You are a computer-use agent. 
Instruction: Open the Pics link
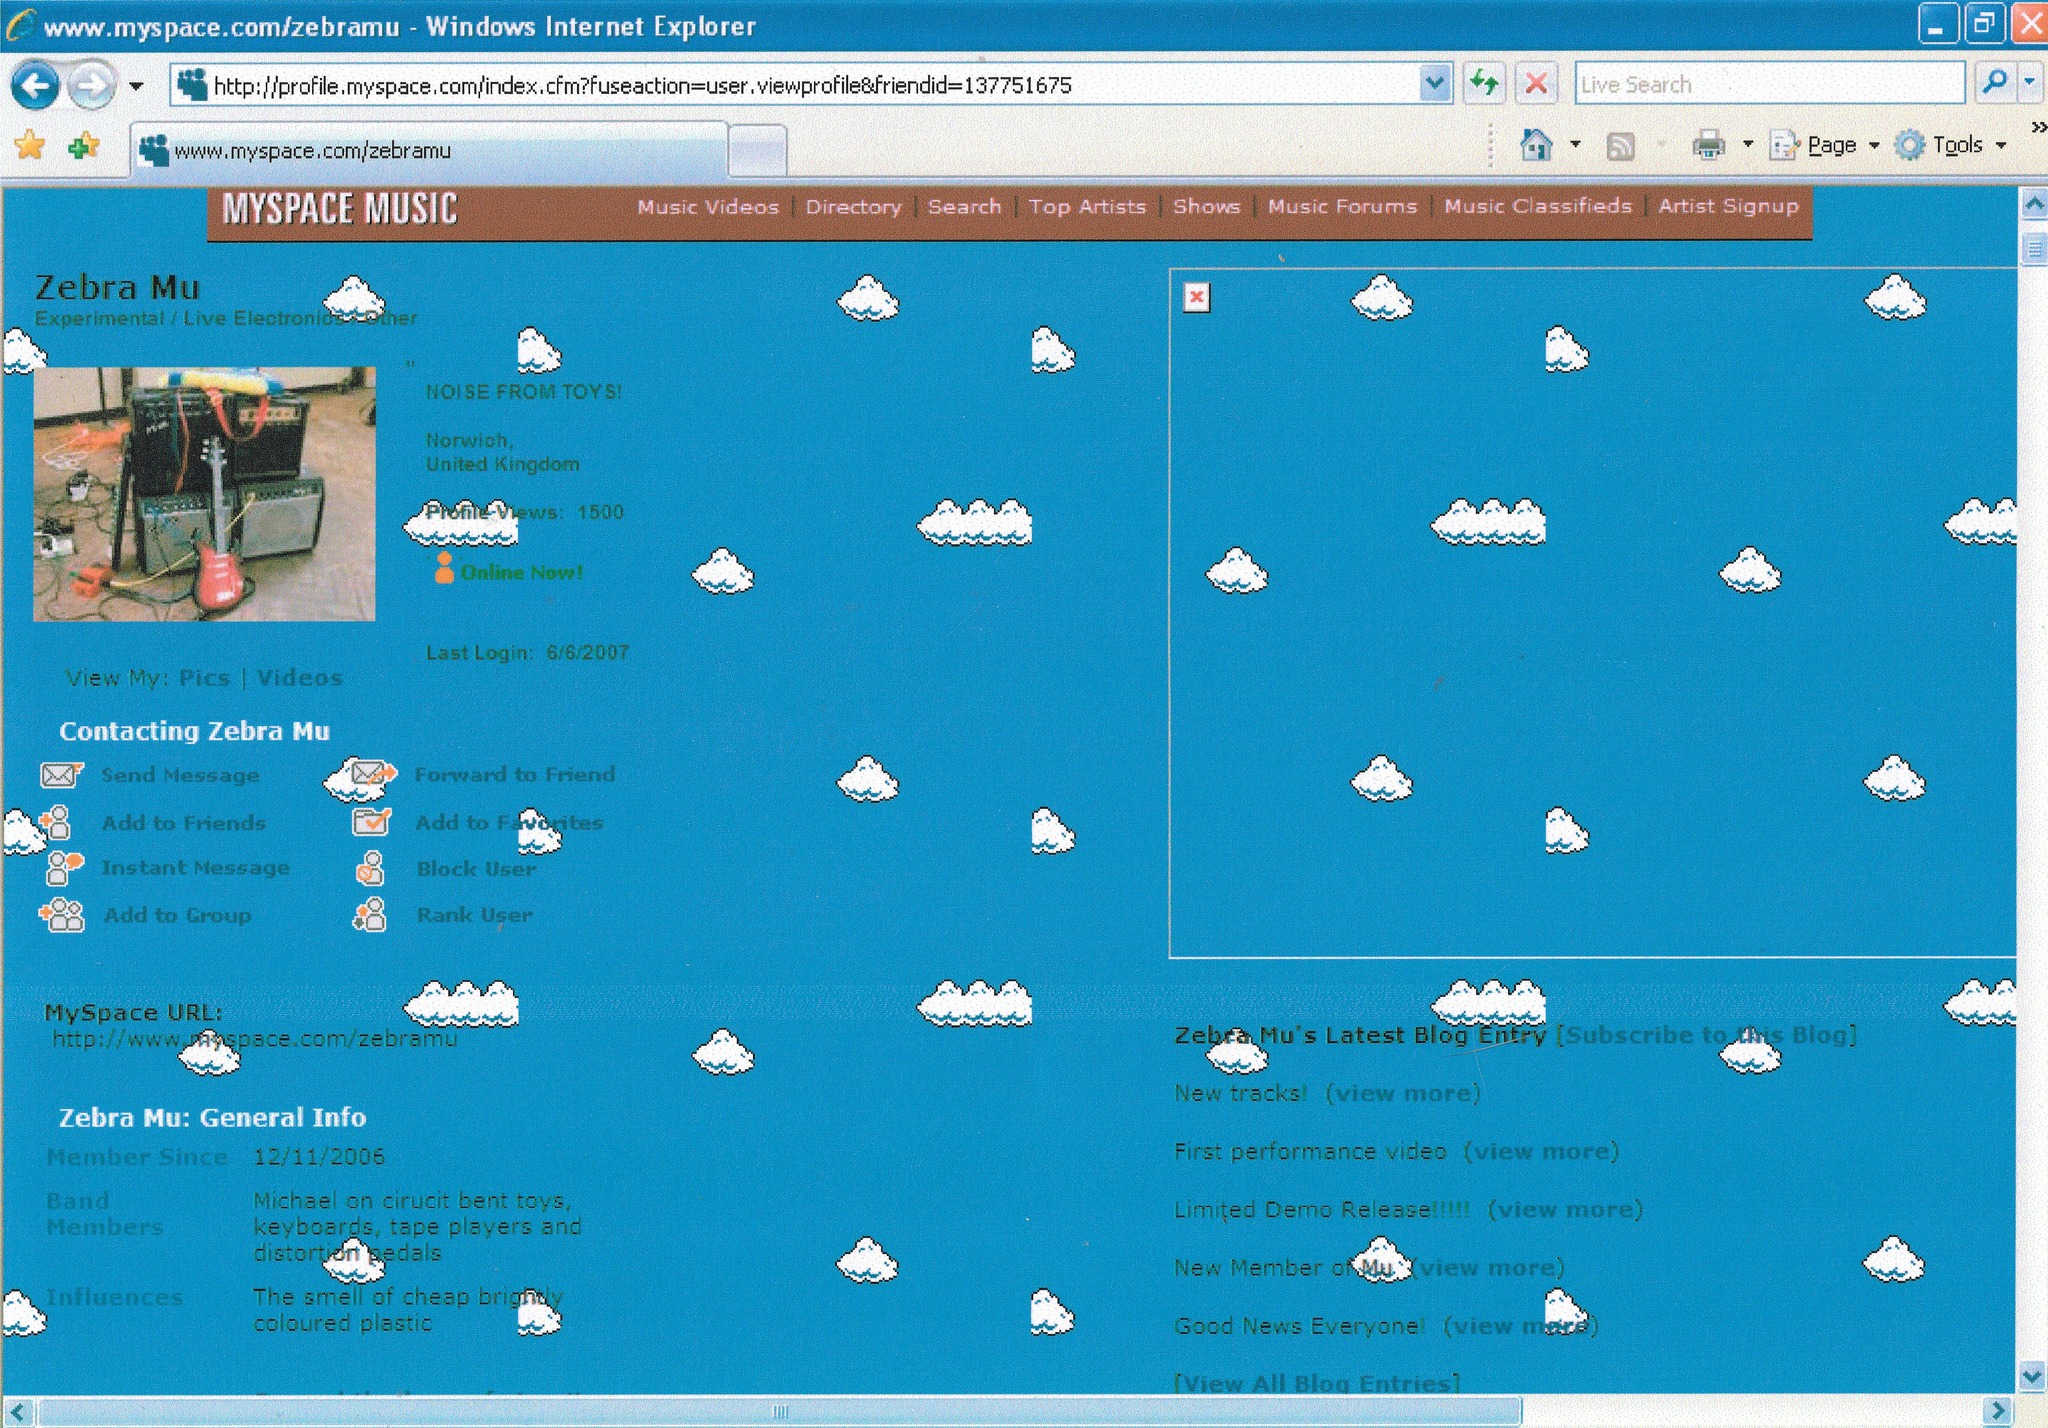coord(204,678)
